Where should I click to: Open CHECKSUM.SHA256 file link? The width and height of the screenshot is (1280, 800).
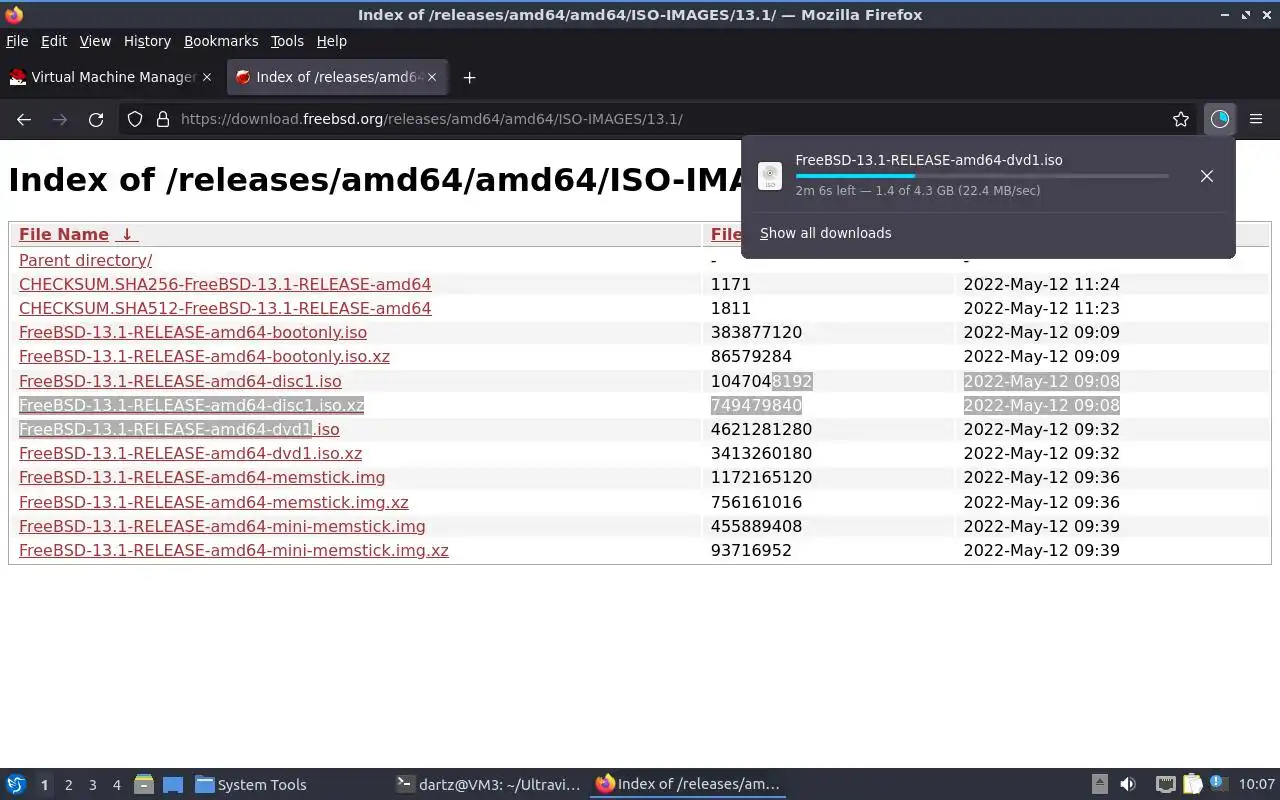pos(225,284)
